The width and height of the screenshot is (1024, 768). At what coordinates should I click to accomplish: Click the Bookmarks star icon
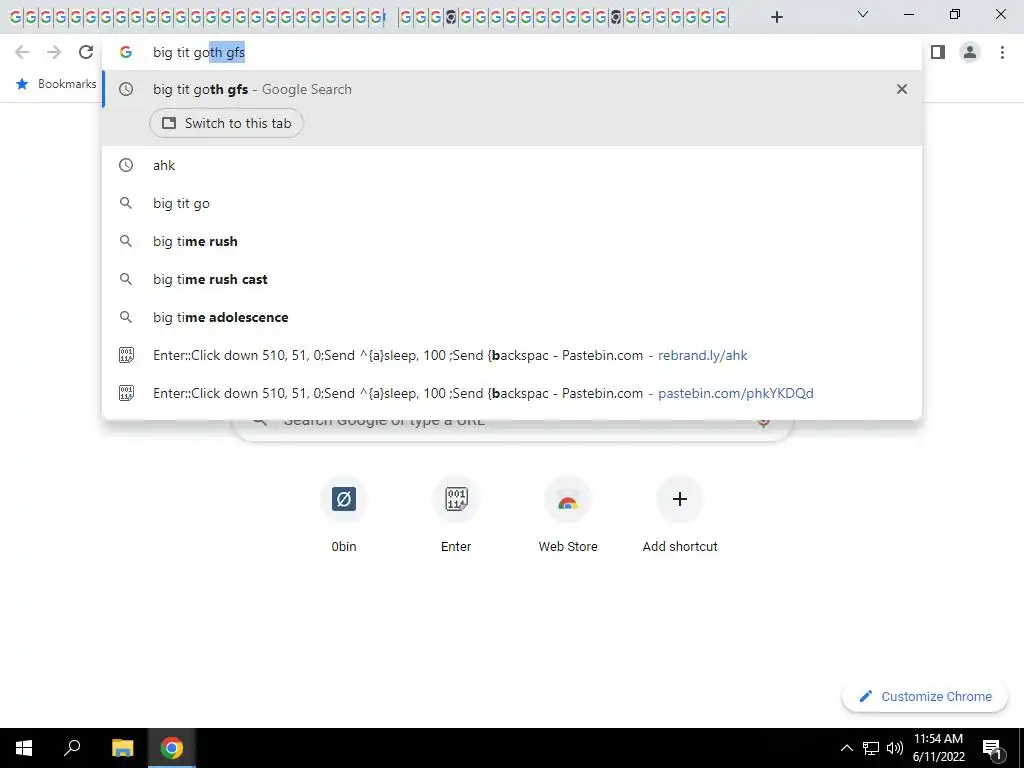[22, 84]
